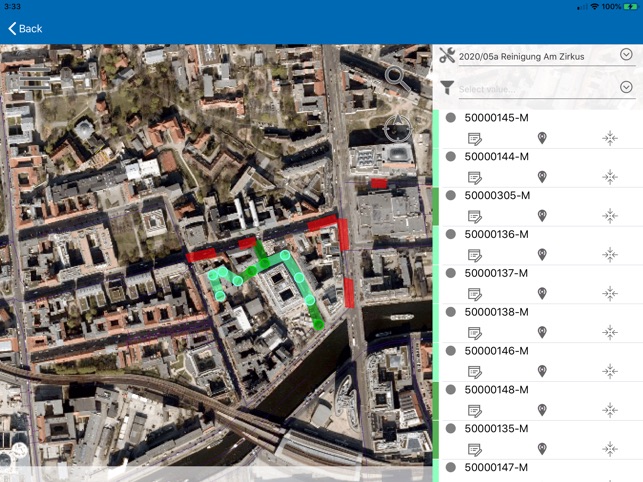Viewport: 643px width, 482px height.
Task: Click the location pin for 50000138-M
Action: click(x=542, y=332)
